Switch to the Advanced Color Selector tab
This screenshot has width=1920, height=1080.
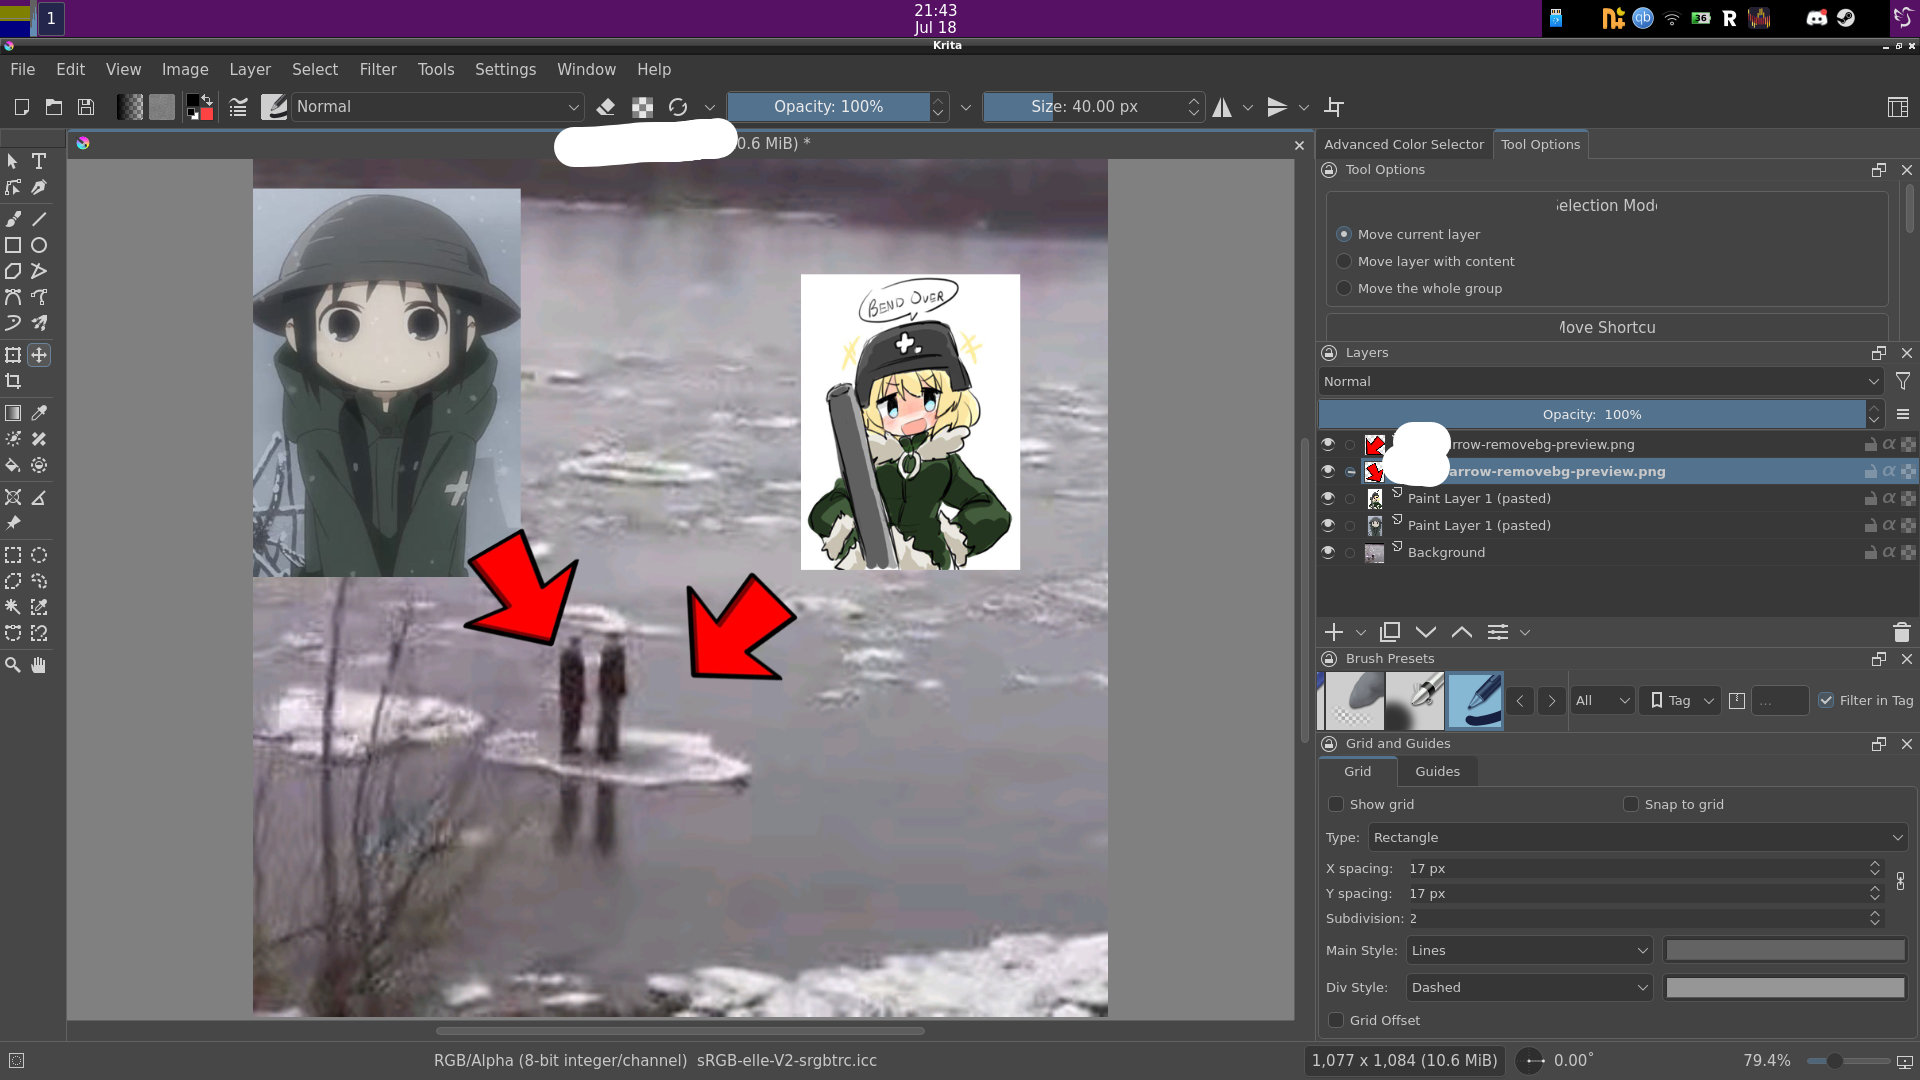click(x=1404, y=144)
